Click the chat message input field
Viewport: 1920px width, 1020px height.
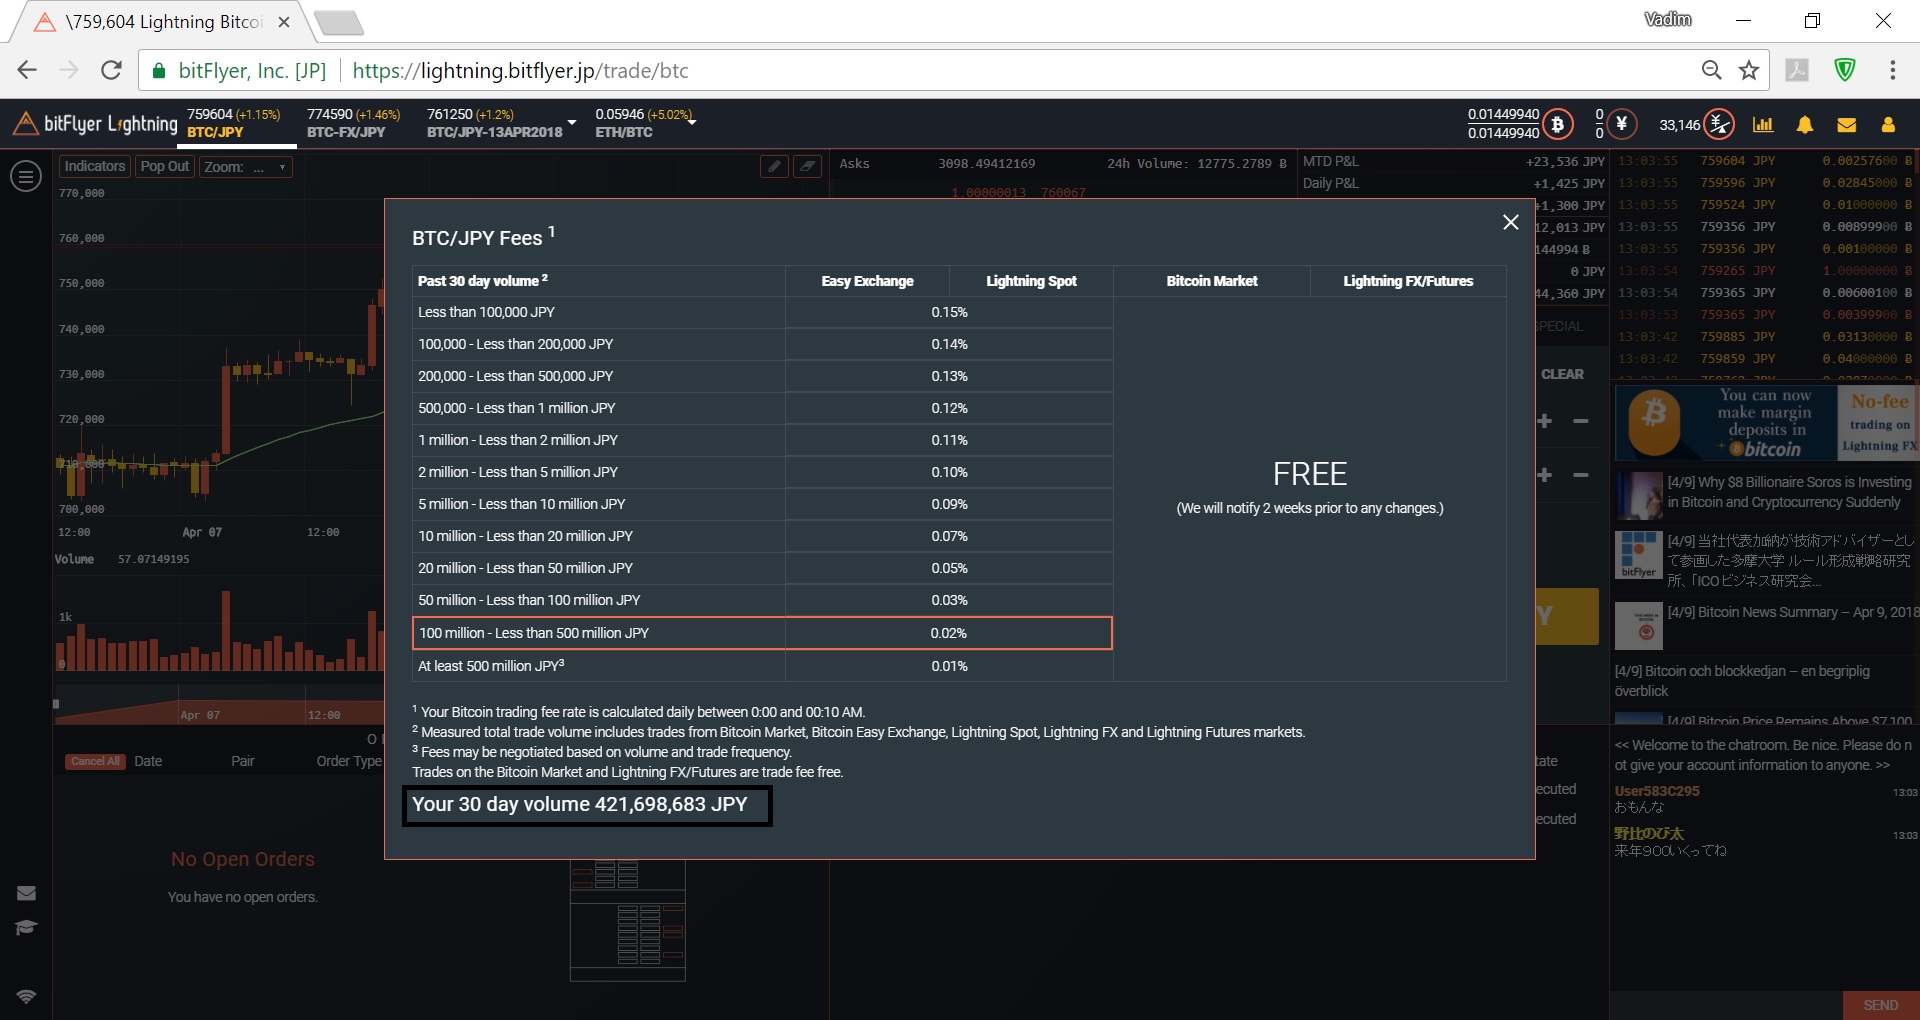pos(1726,1005)
